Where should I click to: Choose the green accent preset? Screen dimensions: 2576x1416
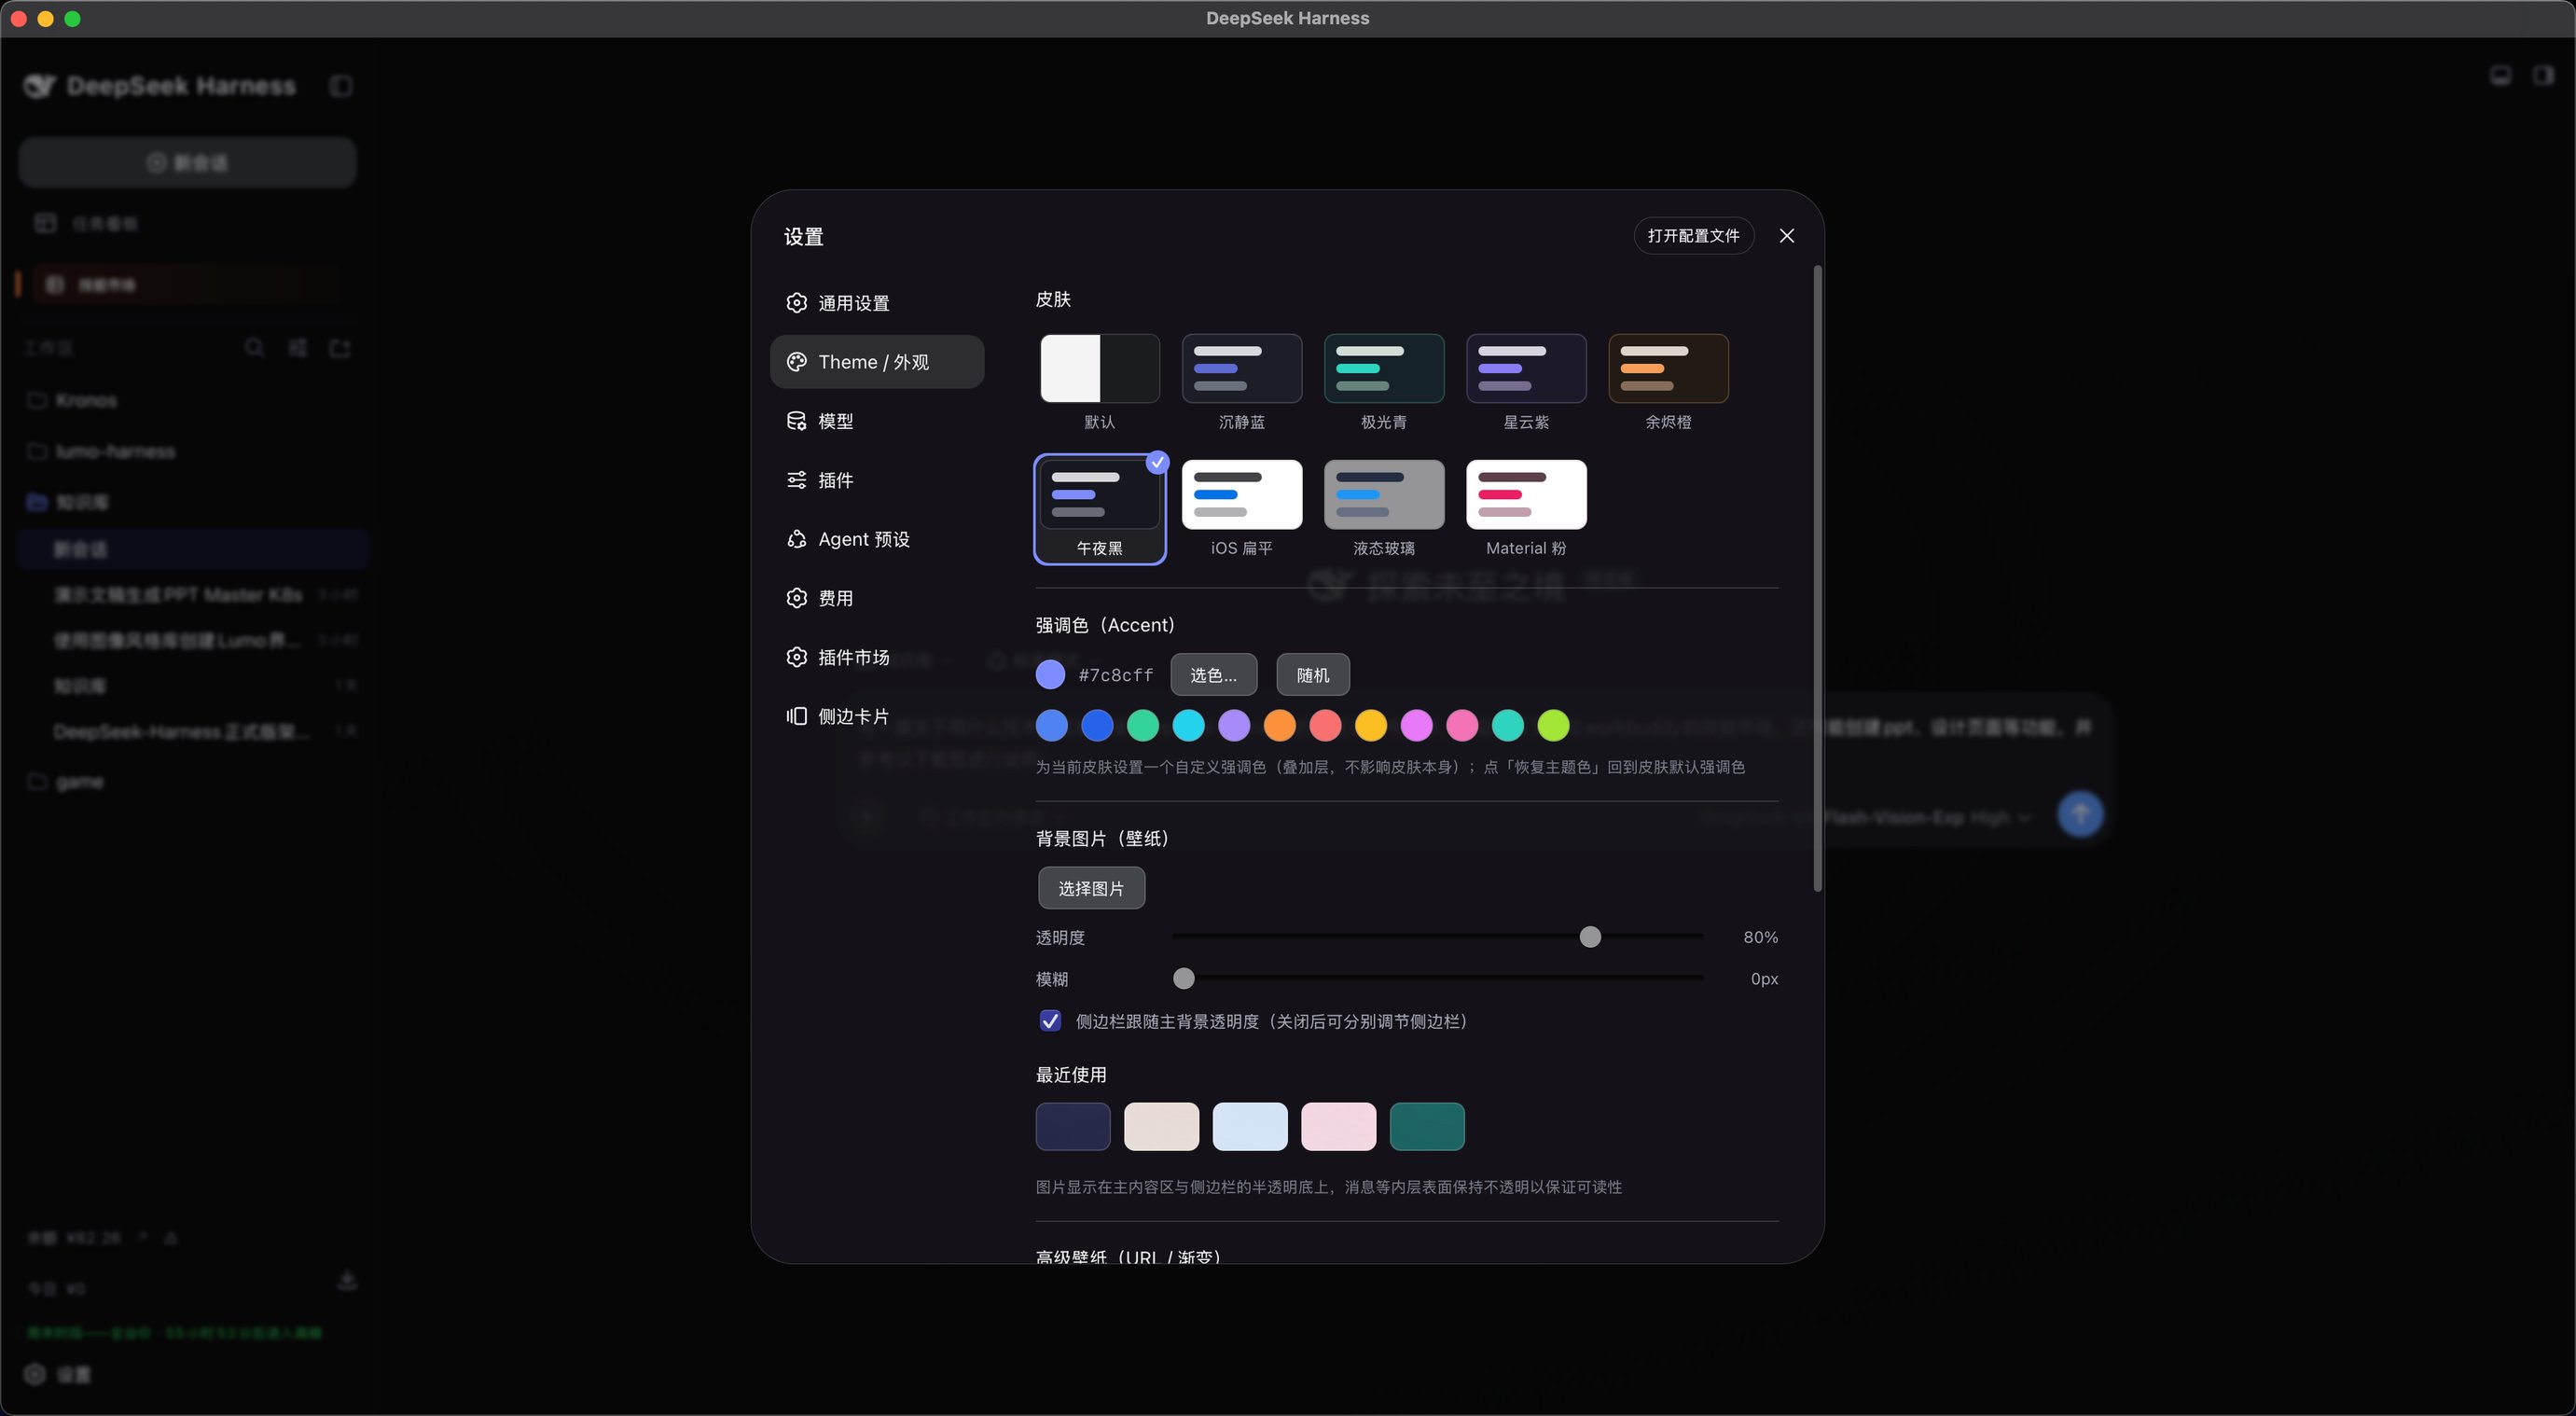[1143, 726]
